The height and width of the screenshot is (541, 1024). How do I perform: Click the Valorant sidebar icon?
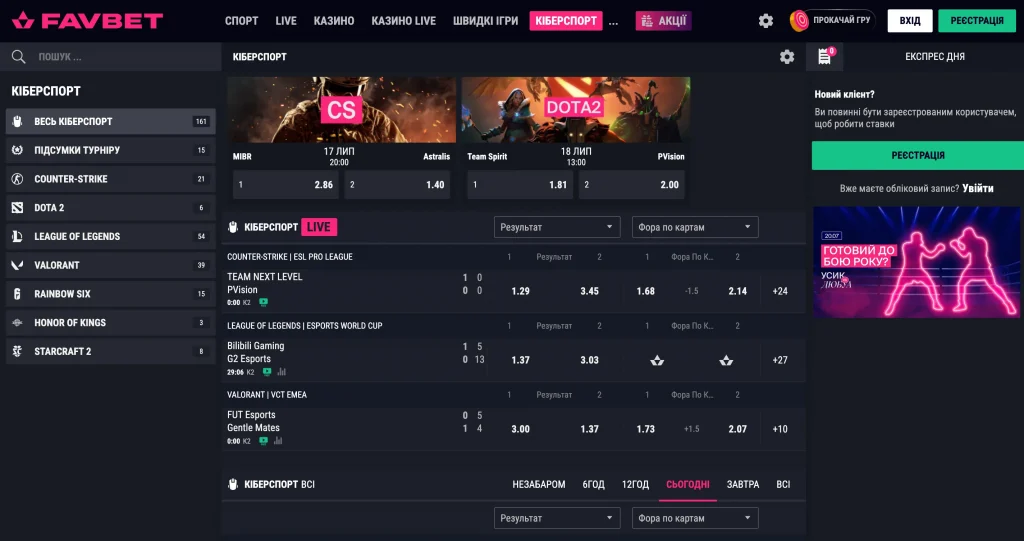tap(18, 265)
